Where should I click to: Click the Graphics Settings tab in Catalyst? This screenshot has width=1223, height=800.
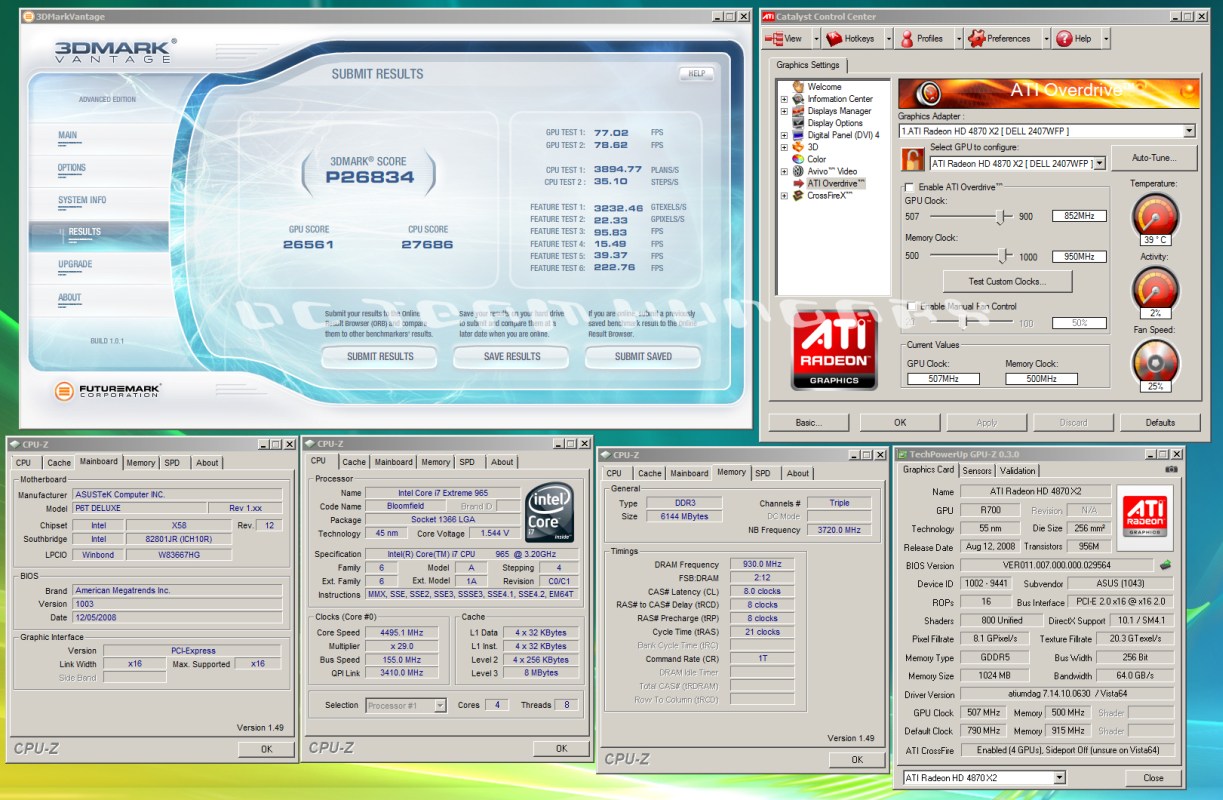click(809, 65)
